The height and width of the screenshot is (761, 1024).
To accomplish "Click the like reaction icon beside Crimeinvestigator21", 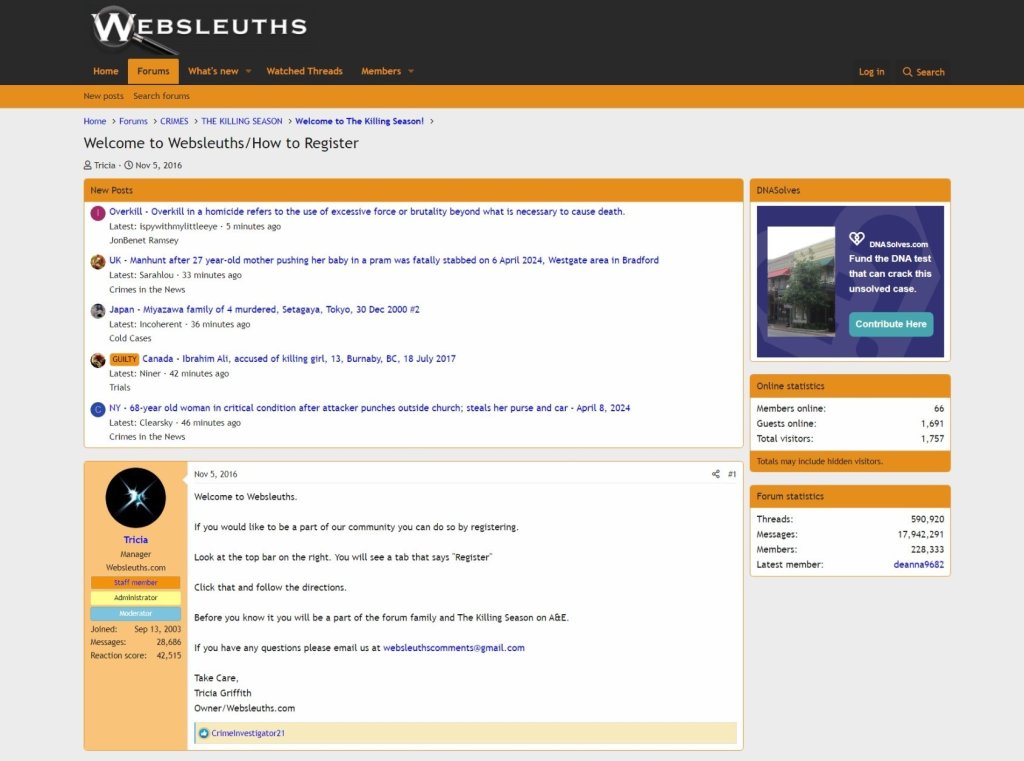I will [x=204, y=733].
